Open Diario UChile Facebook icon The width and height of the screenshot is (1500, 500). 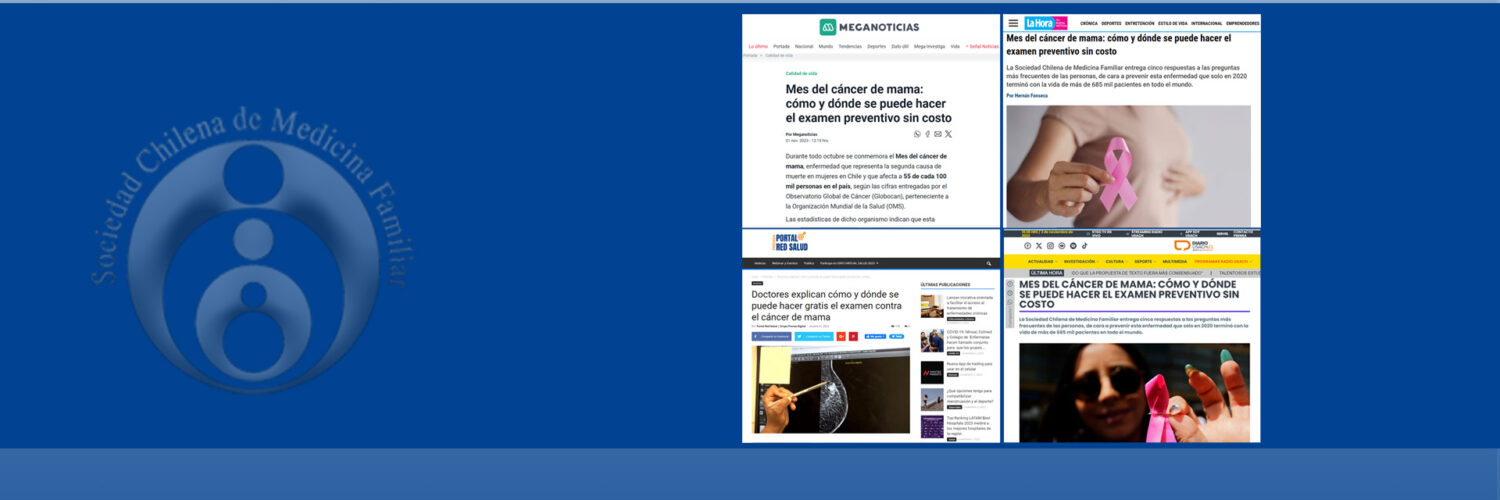[1028, 246]
